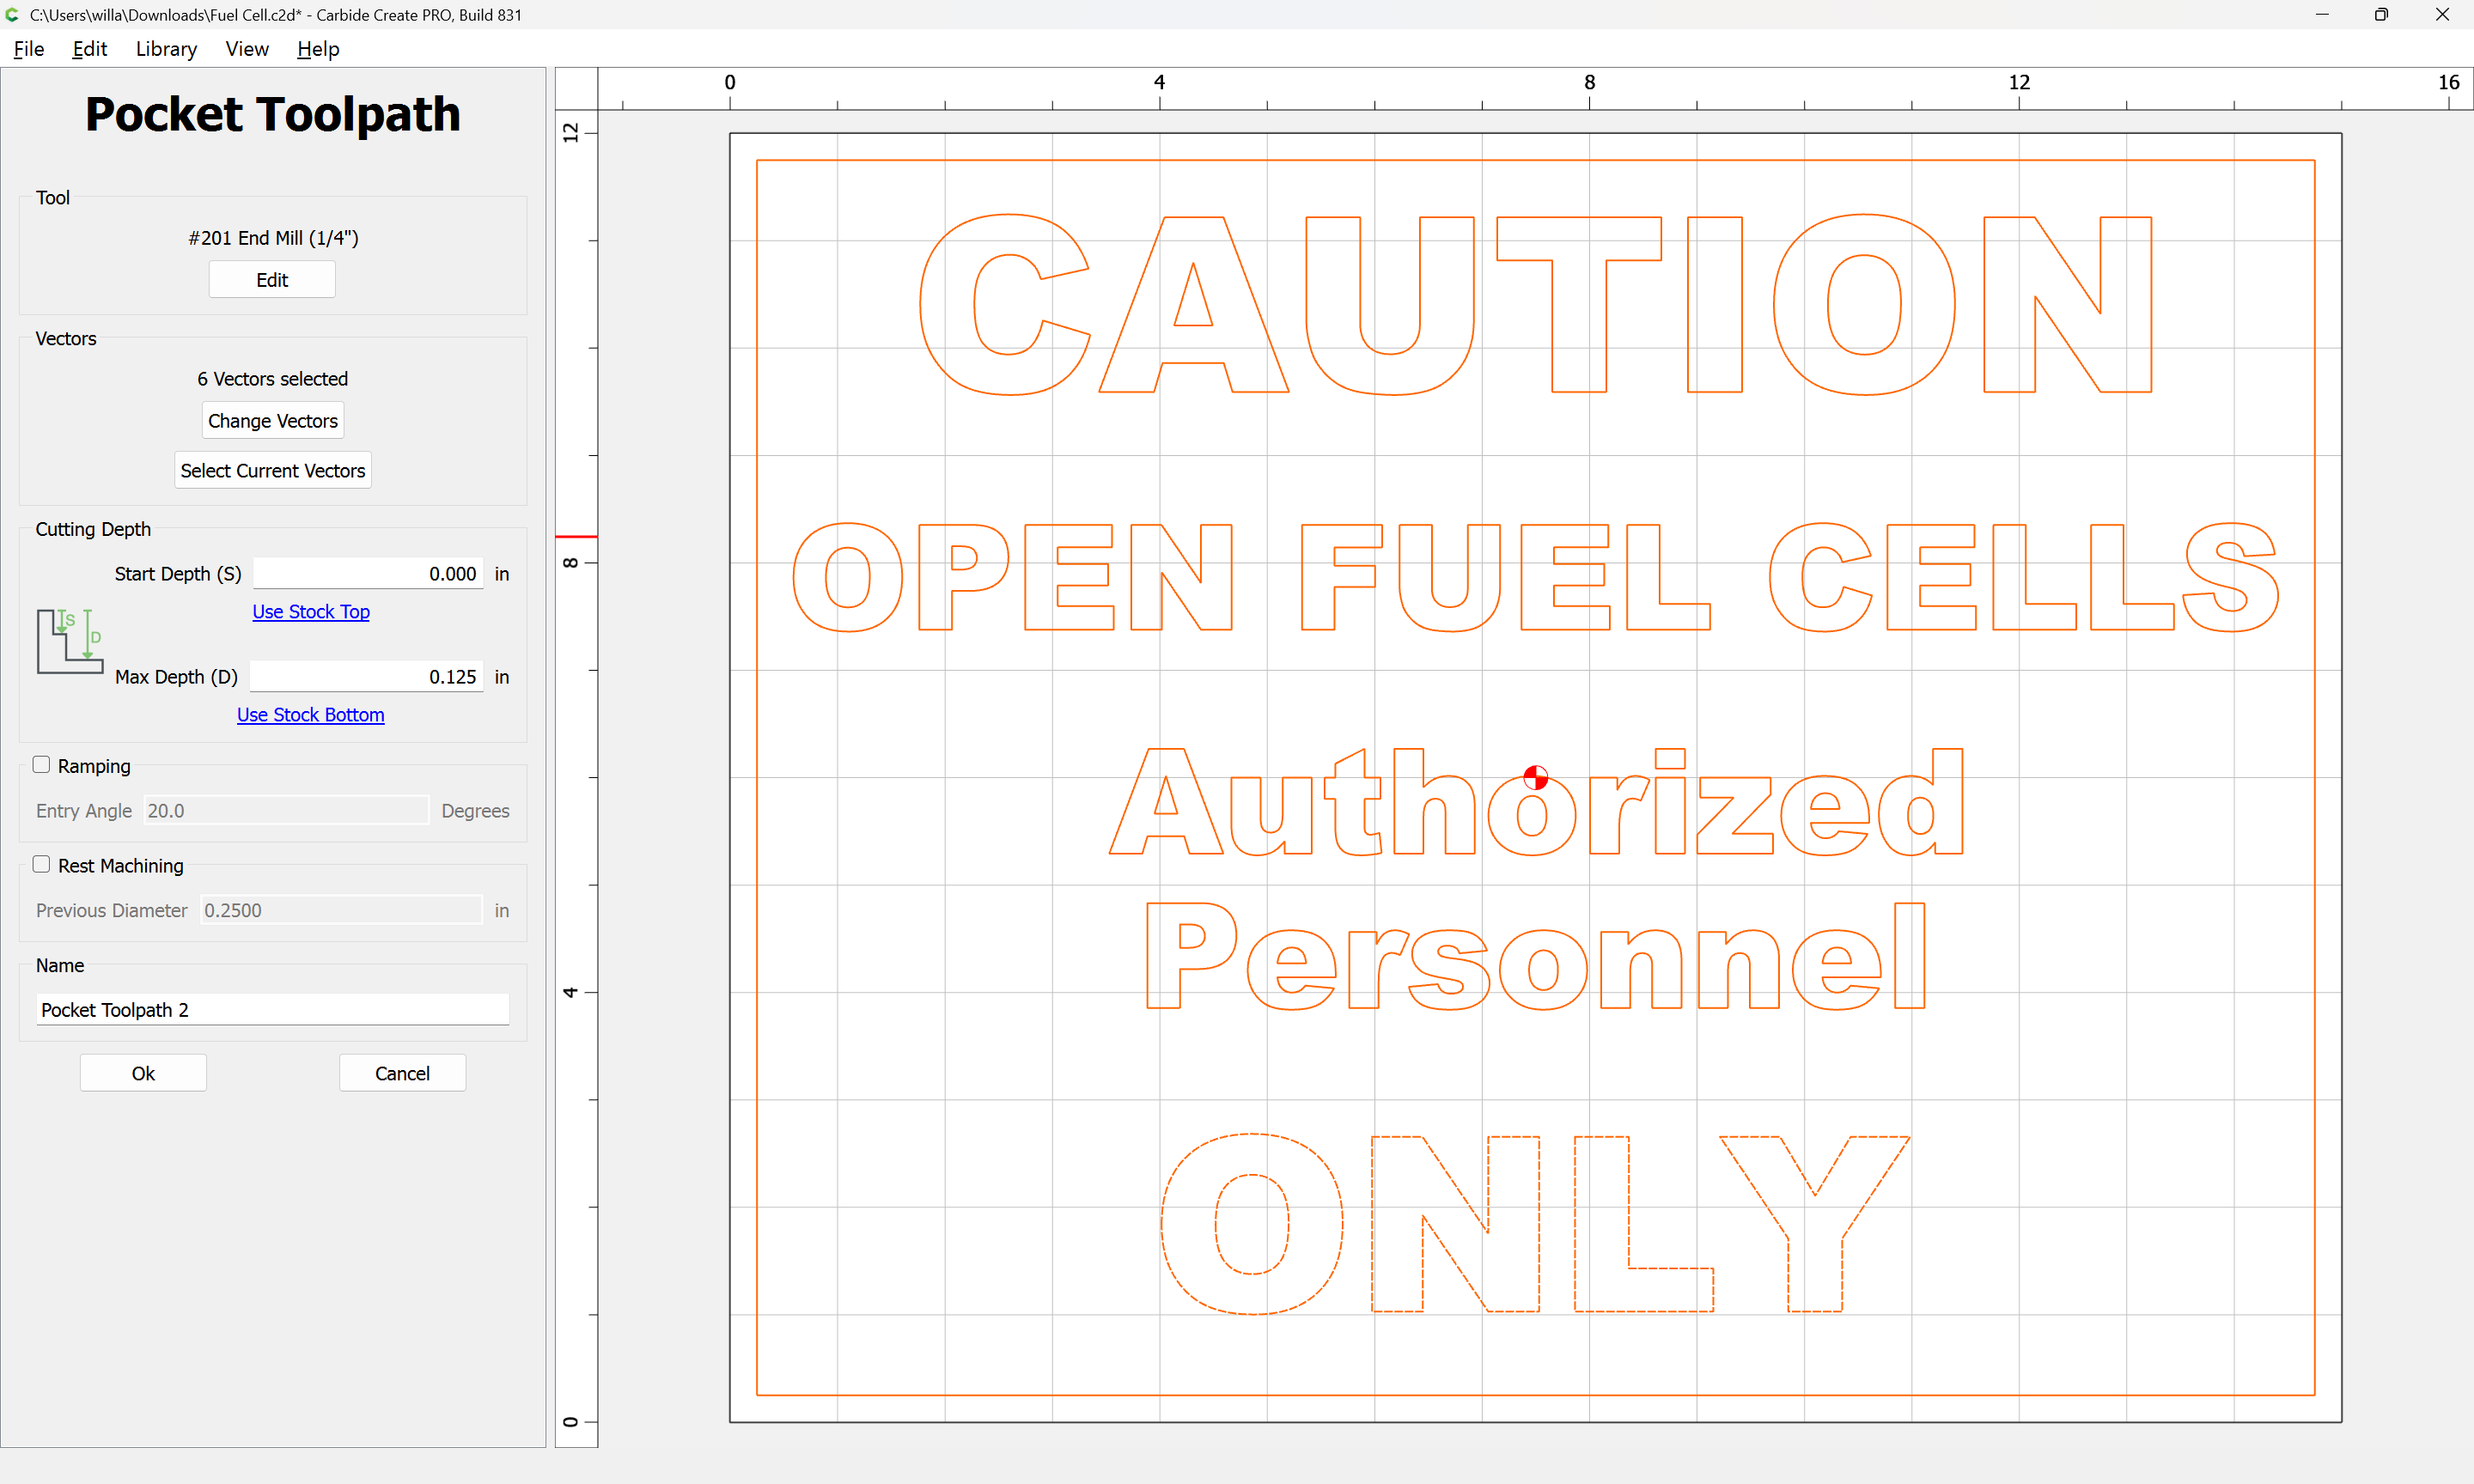Open the Library menu
2474x1484 pixels.
point(166,49)
